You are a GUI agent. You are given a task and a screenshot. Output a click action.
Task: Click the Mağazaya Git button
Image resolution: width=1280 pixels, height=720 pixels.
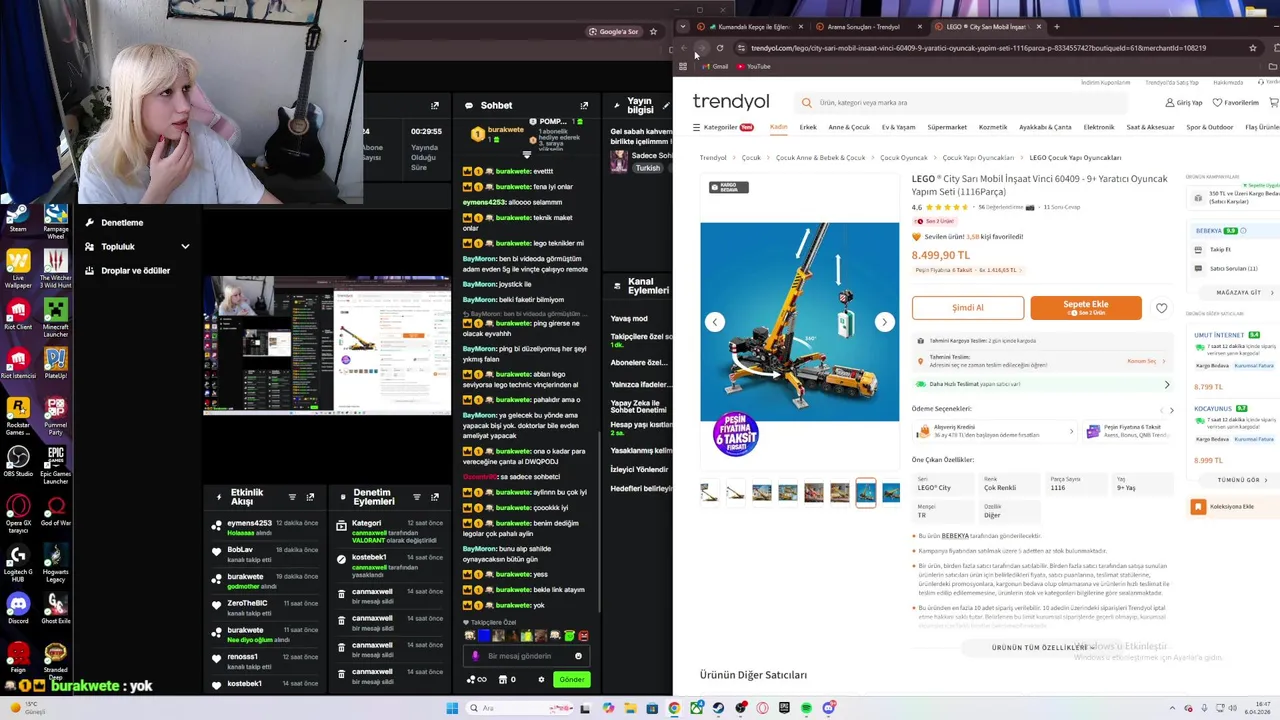pyautogui.click(x=1239, y=293)
